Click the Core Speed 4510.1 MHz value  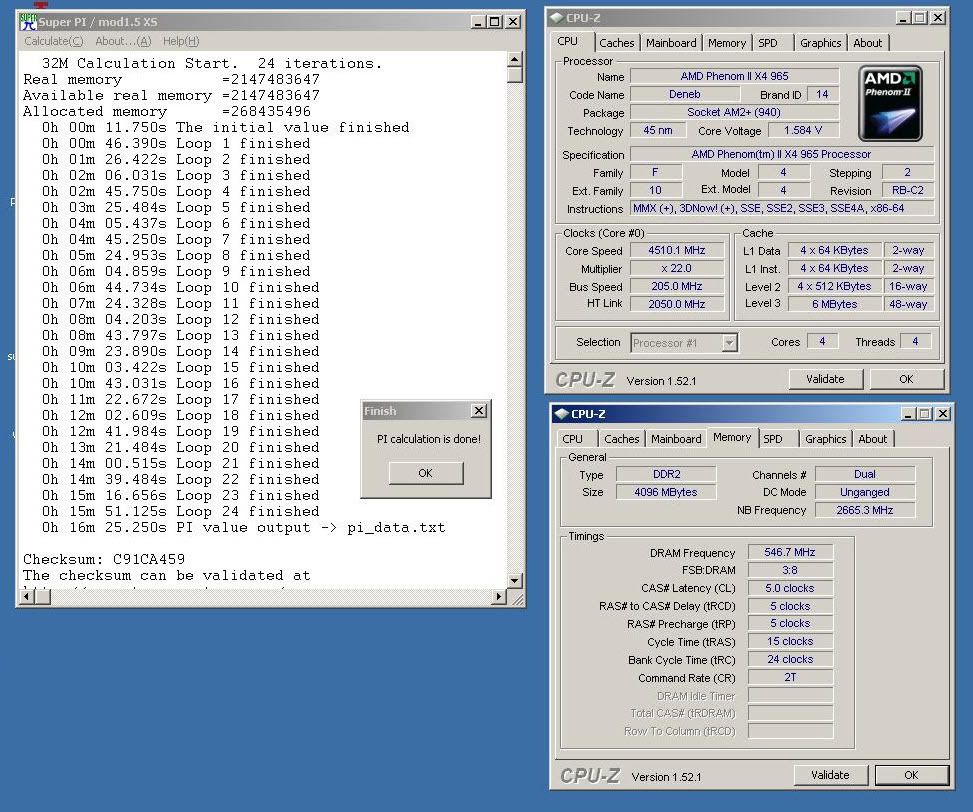coord(677,250)
